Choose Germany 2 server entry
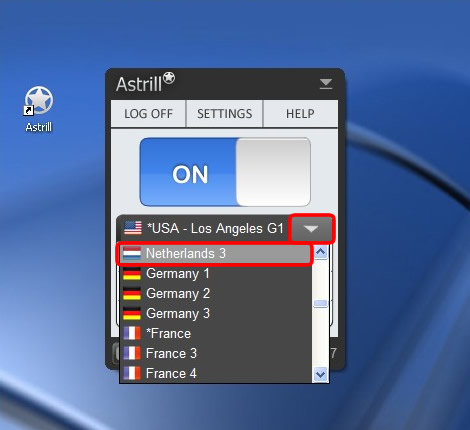 coord(216,294)
